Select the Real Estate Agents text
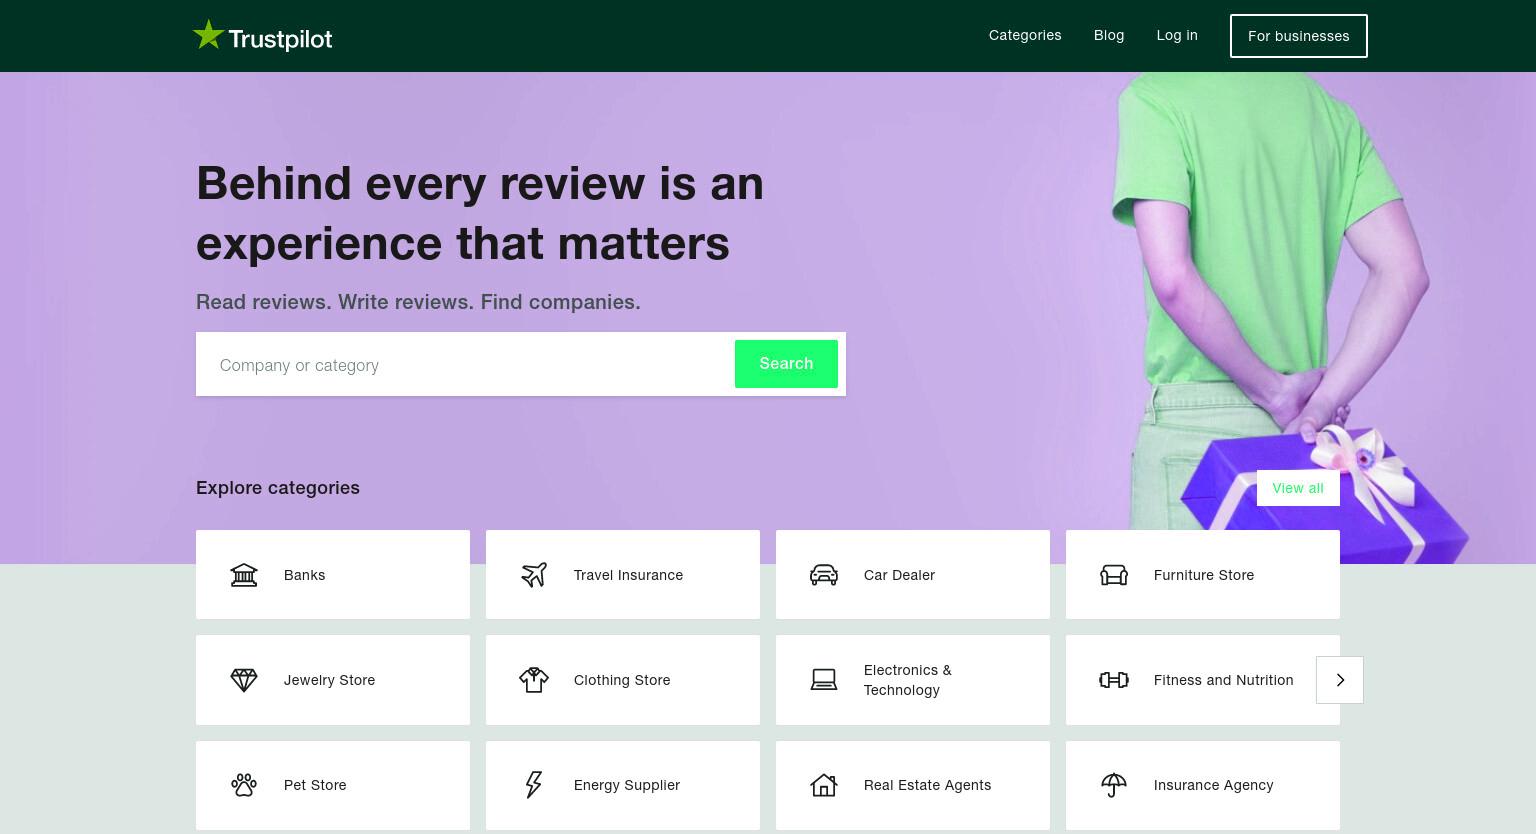The width and height of the screenshot is (1536, 834). pyautogui.click(x=928, y=785)
